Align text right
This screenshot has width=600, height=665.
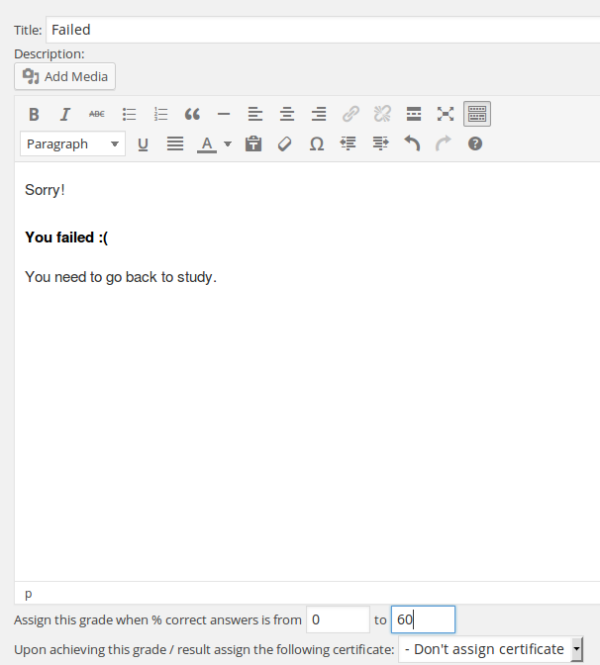pos(318,114)
